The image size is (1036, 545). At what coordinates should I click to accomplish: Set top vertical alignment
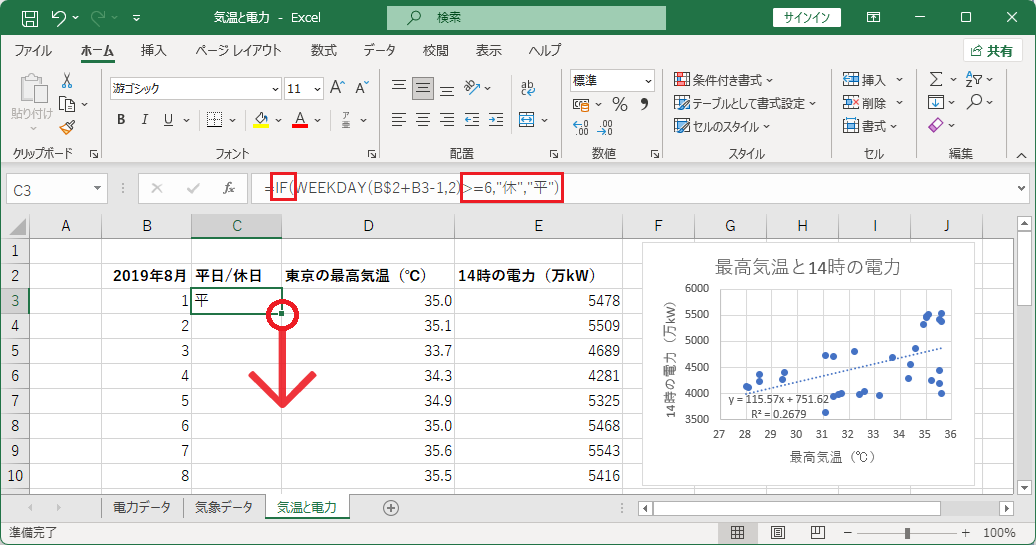click(x=398, y=88)
